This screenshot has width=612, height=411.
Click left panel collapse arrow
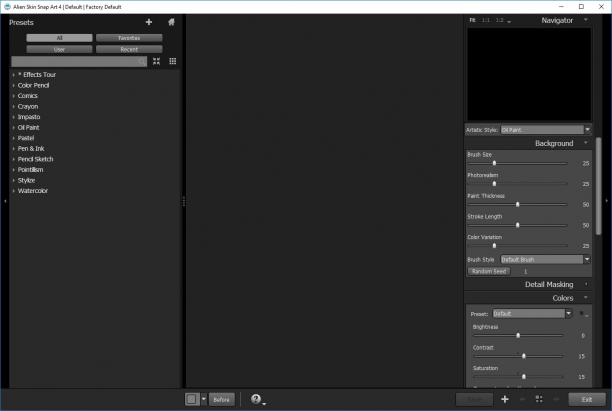[x=5, y=201]
